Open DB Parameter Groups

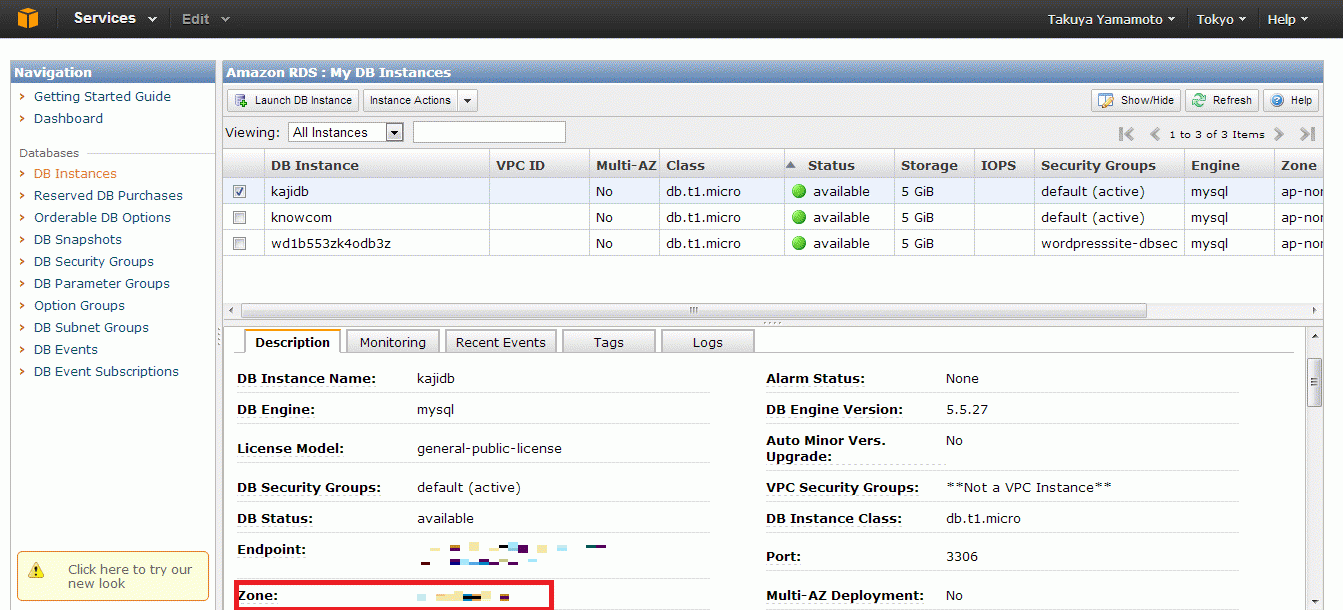coord(102,283)
